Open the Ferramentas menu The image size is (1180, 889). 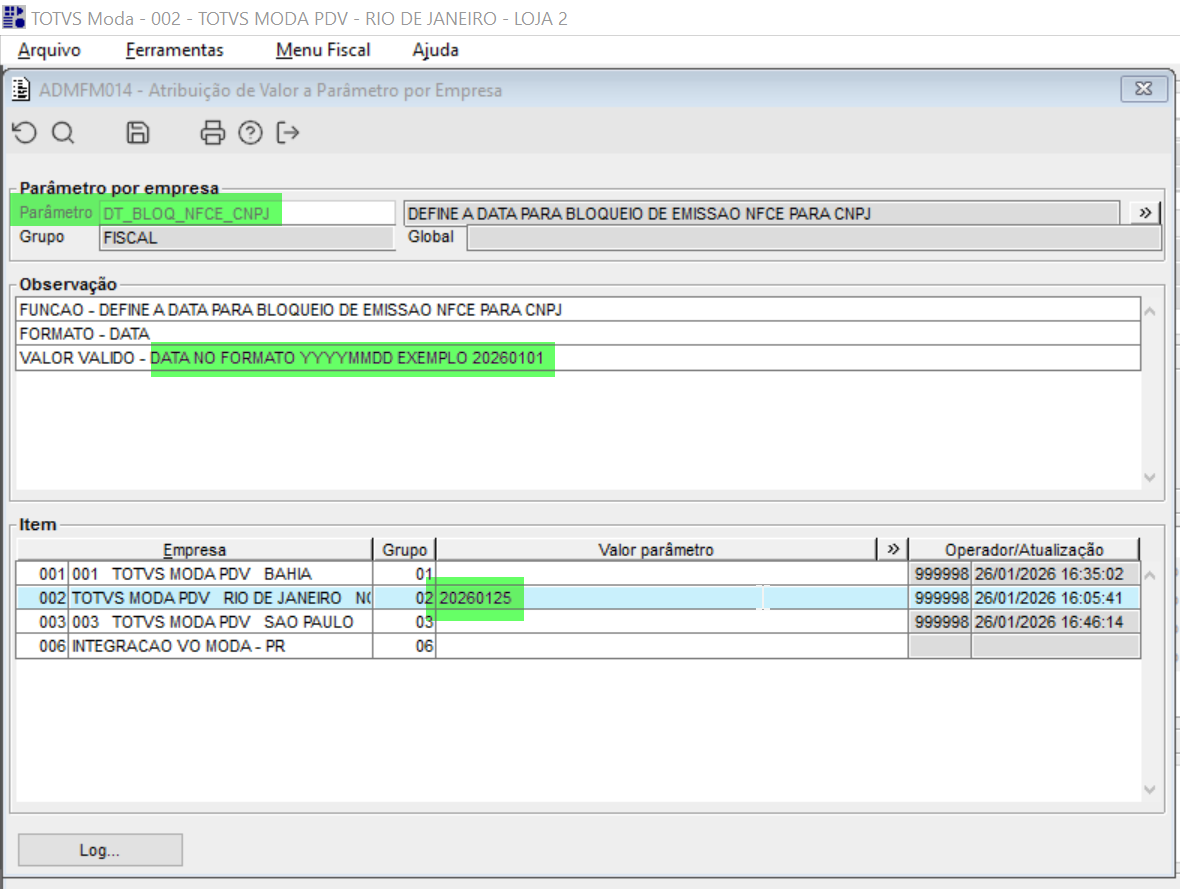coord(175,50)
